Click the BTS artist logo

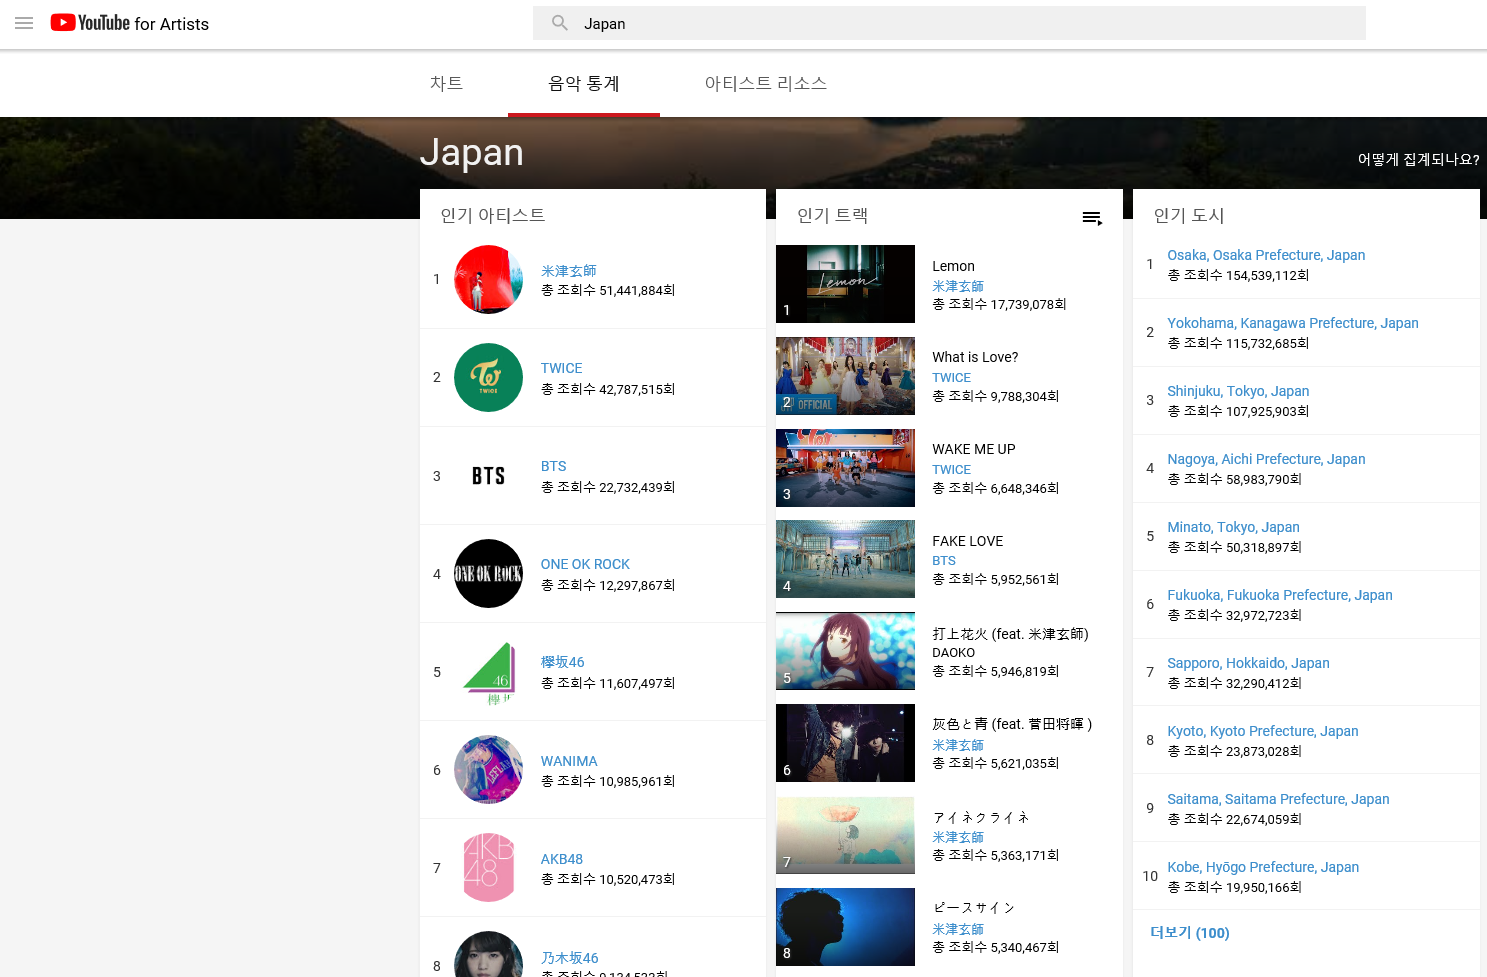click(488, 476)
